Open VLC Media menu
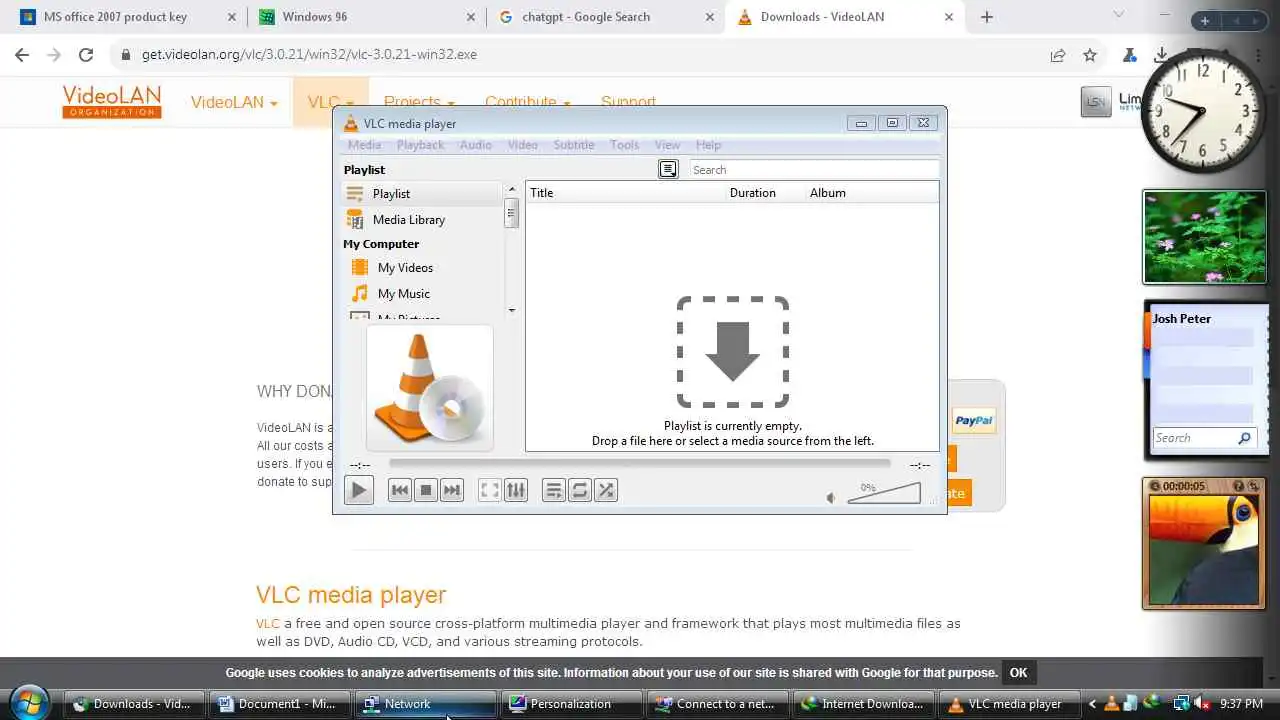The width and height of the screenshot is (1280, 720). pos(364,145)
